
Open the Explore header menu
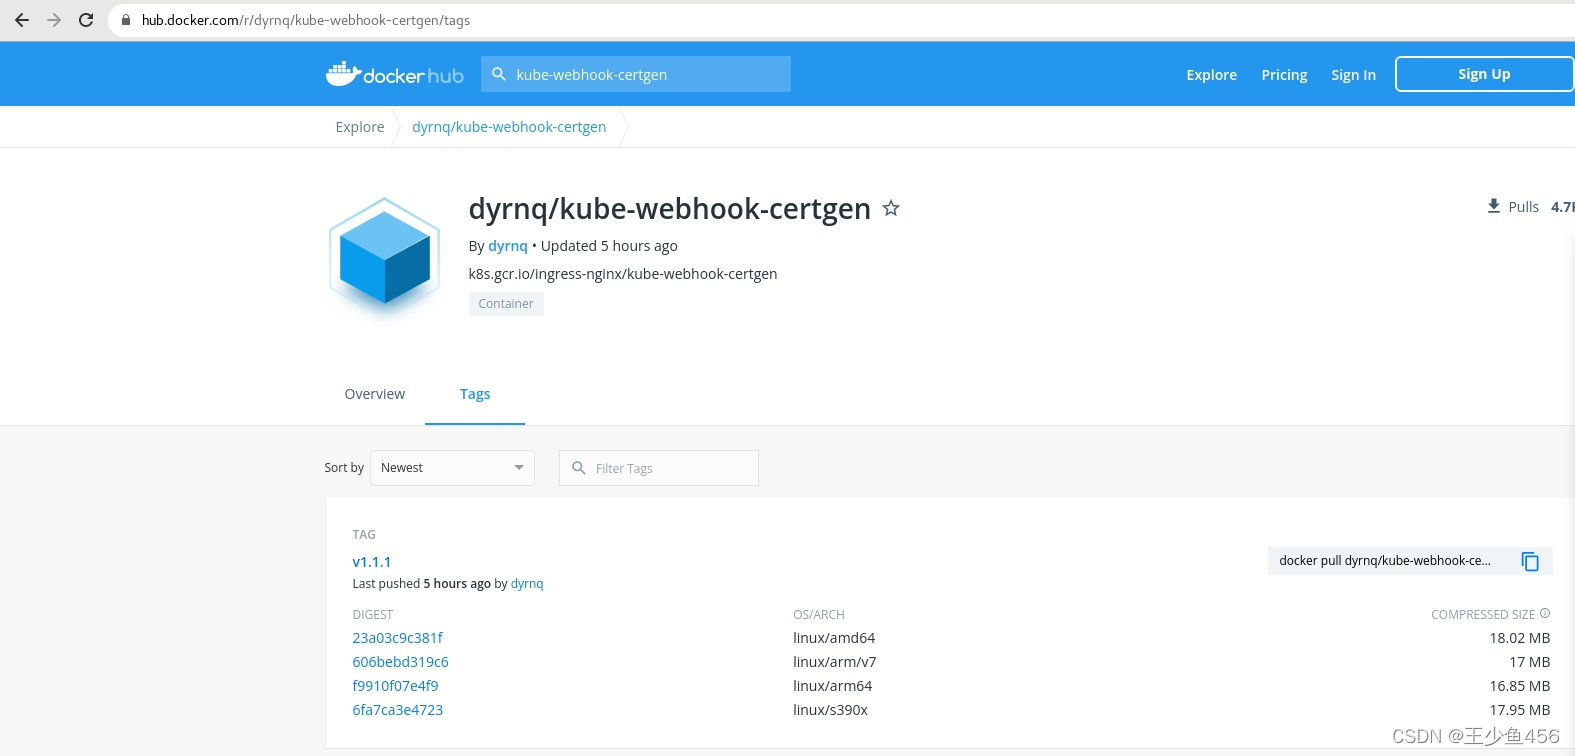point(1211,75)
